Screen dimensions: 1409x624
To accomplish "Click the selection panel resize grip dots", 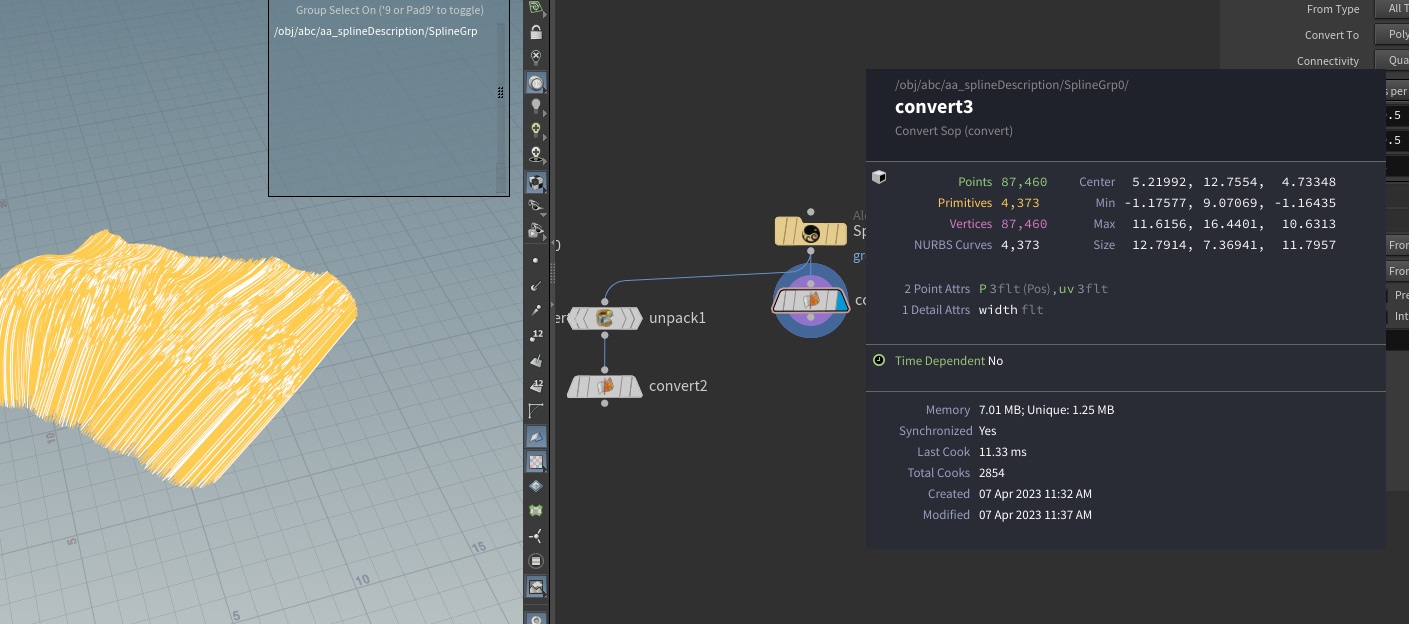I will [x=500, y=92].
